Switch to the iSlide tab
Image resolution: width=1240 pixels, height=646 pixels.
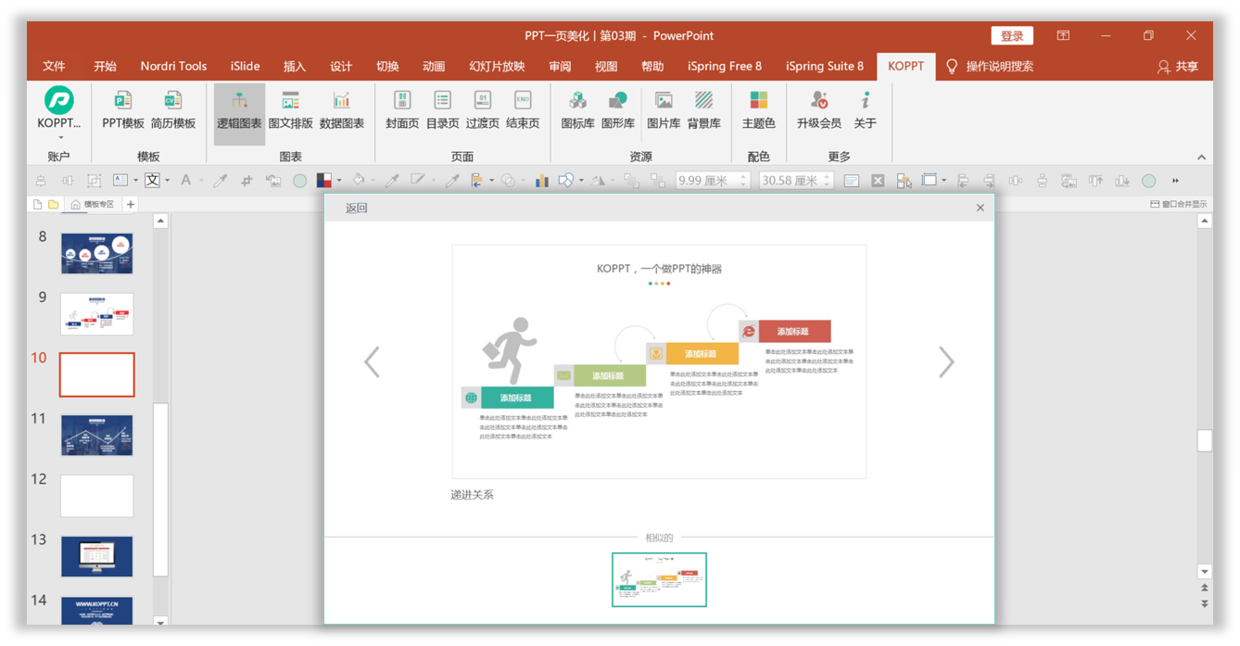[245, 66]
